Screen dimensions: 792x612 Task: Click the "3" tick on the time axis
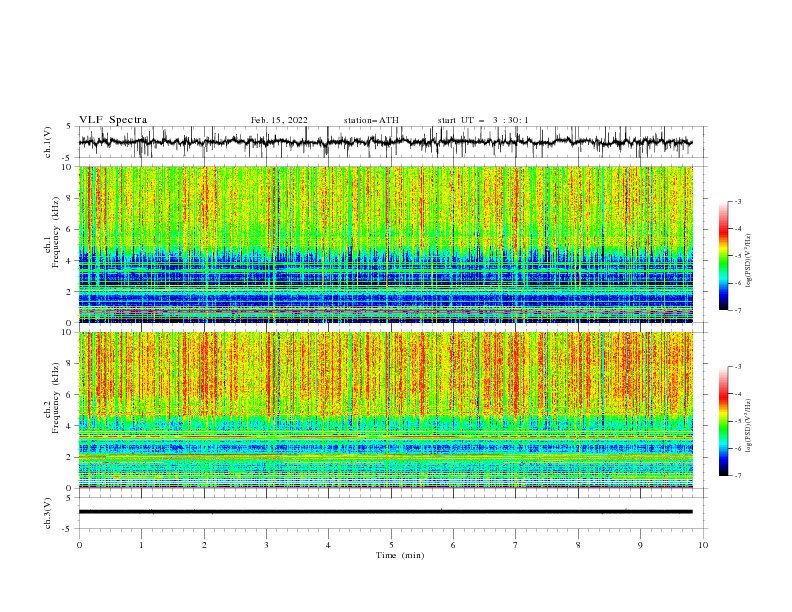point(266,545)
